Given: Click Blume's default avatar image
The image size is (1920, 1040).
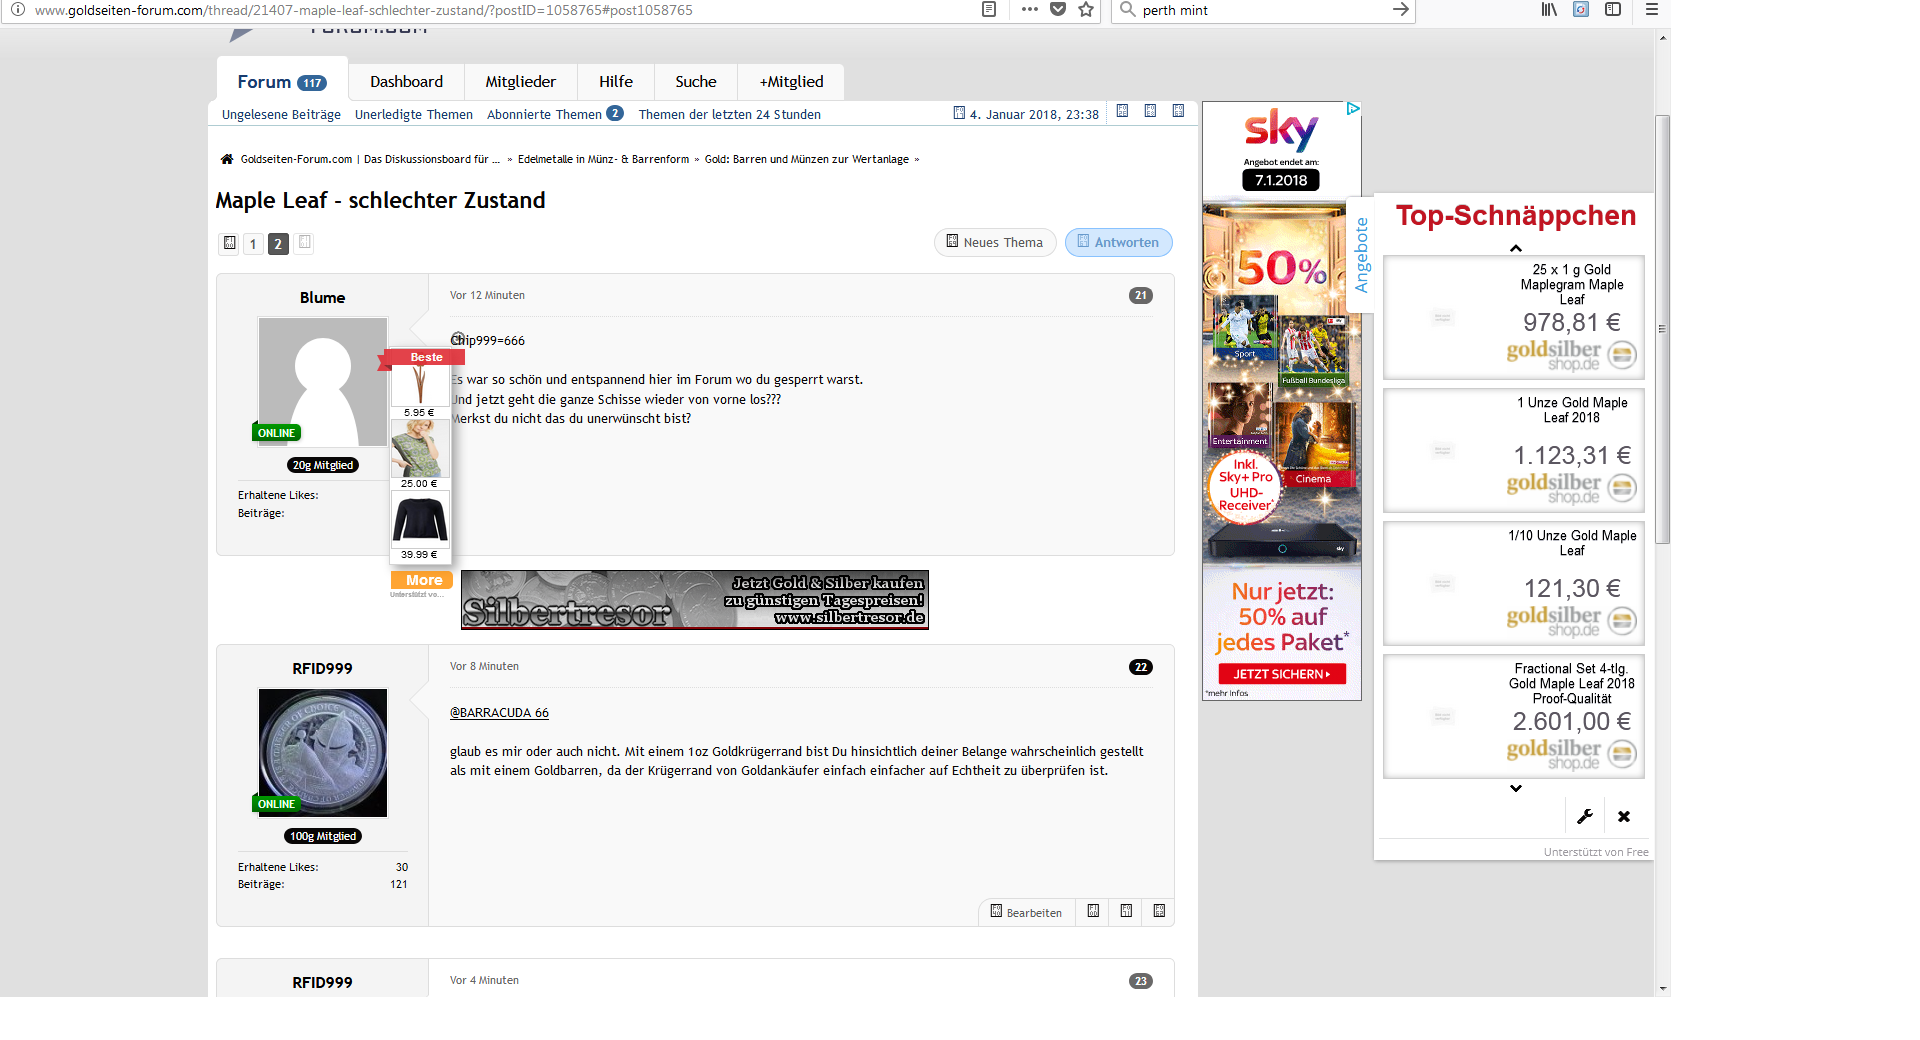Looking at the screenshot, I should (x=322, y=381).
